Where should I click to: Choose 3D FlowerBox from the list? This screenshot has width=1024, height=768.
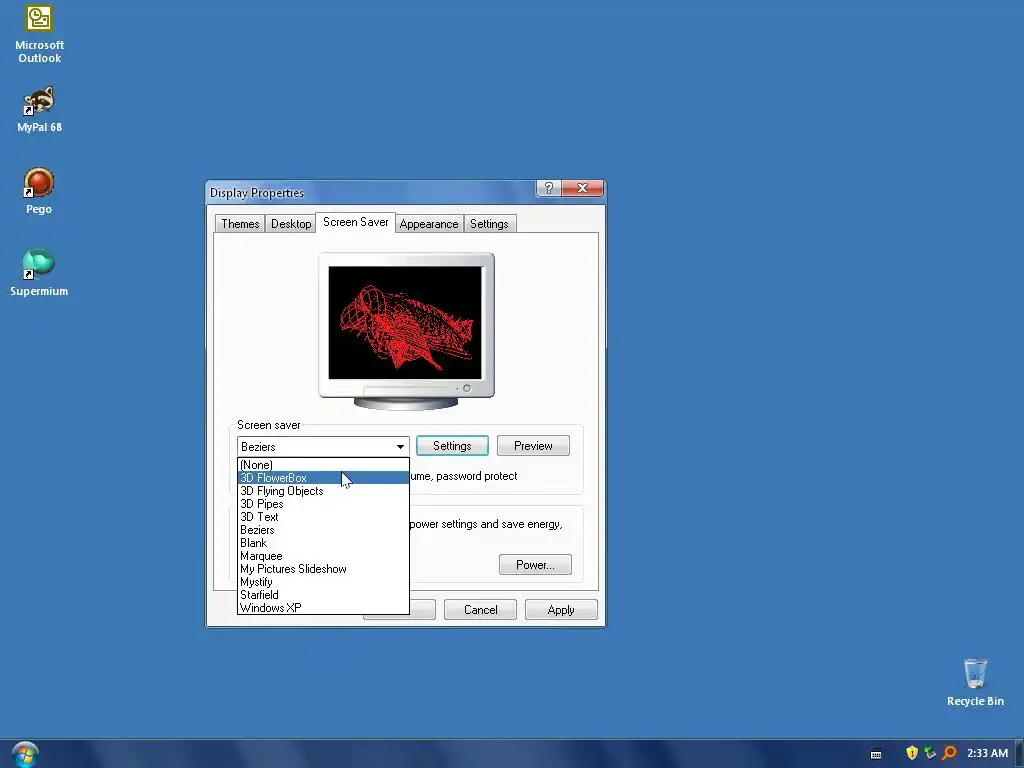click(x=323, y=478)
